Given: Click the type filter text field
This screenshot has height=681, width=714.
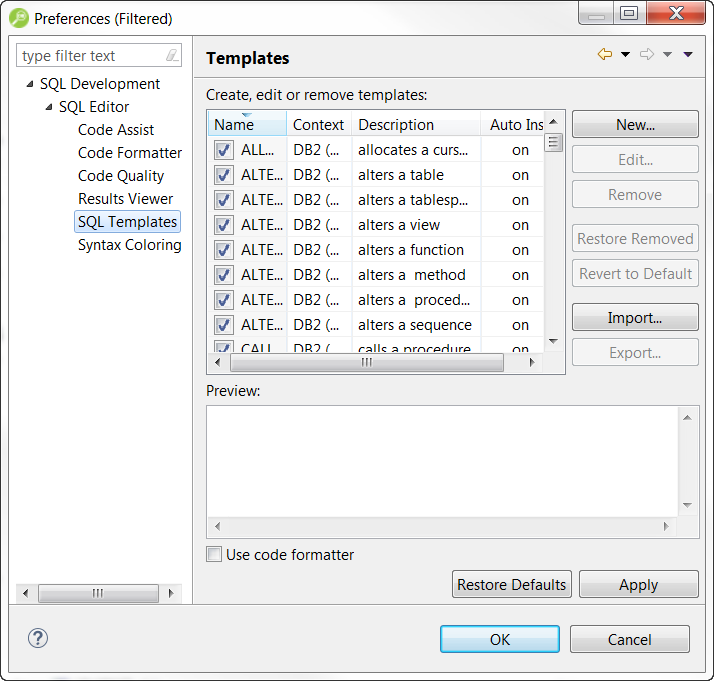Looking at the screenshot, I should [x=90, y=56].
